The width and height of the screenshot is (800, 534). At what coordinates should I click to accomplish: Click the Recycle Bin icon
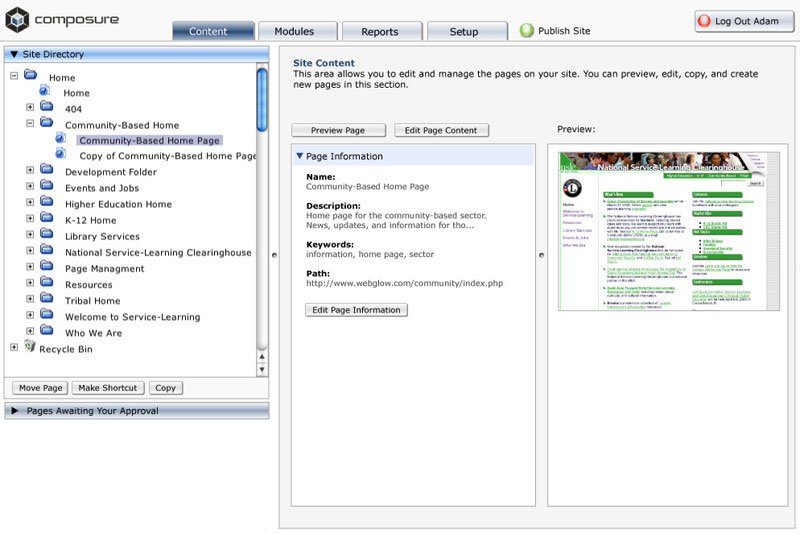[x=29, y=347]
